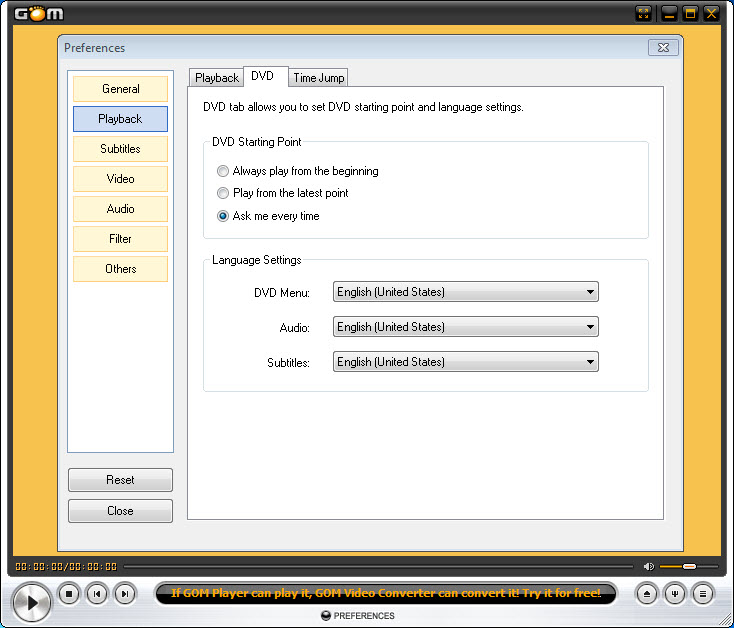Adjust the volume slider
Image resolution: width=734 pixels, height=628 pixels.
click(x=688, y=567)
